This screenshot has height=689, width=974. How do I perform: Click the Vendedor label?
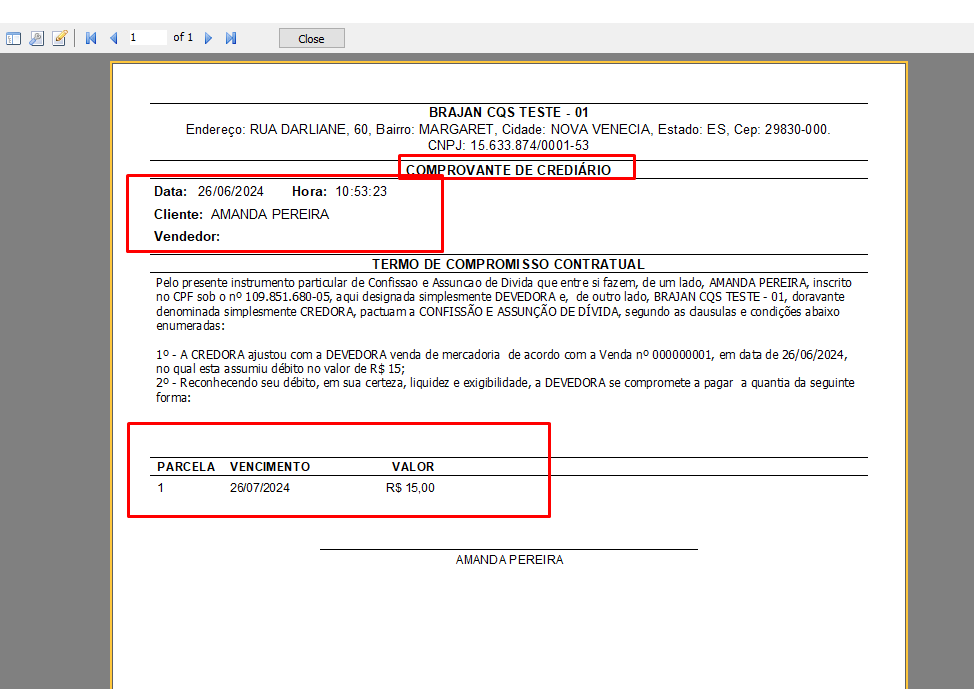pos(186,237)
